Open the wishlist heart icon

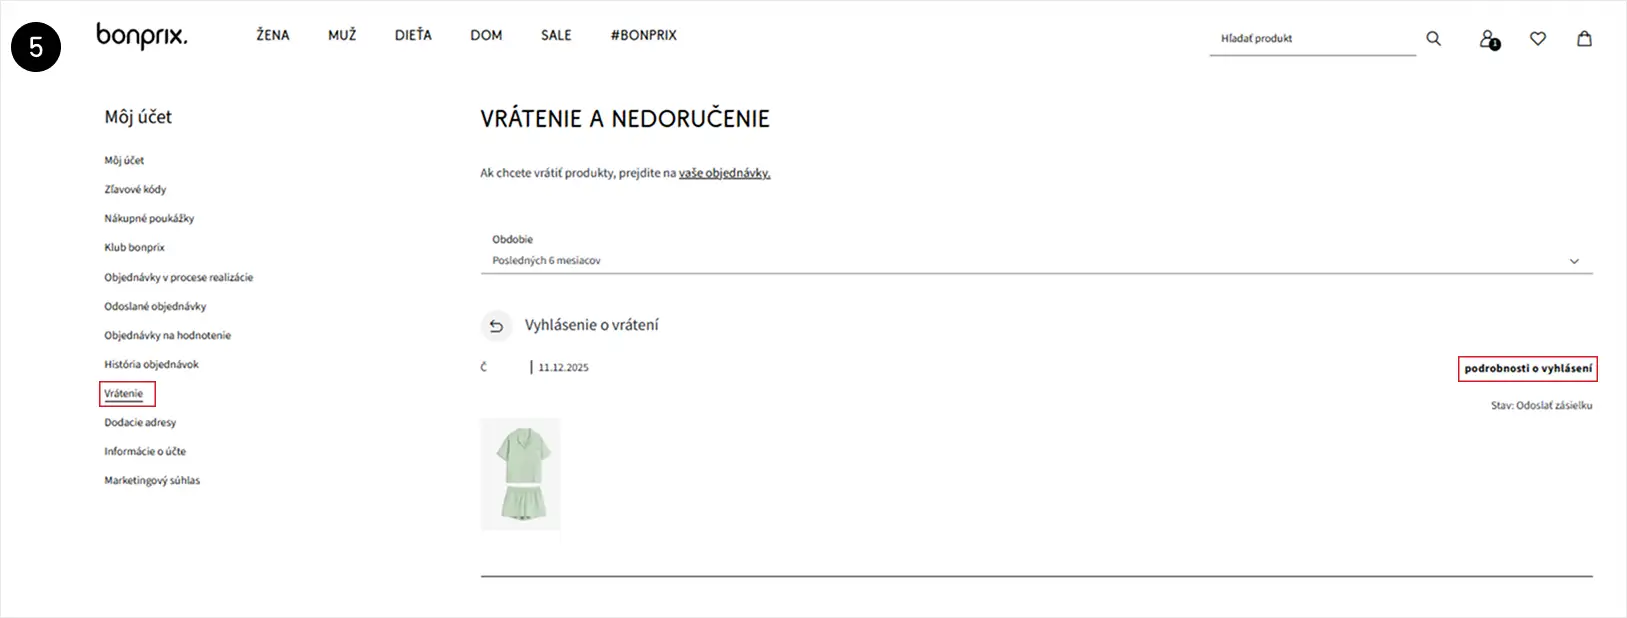(x=1538, y=39)
